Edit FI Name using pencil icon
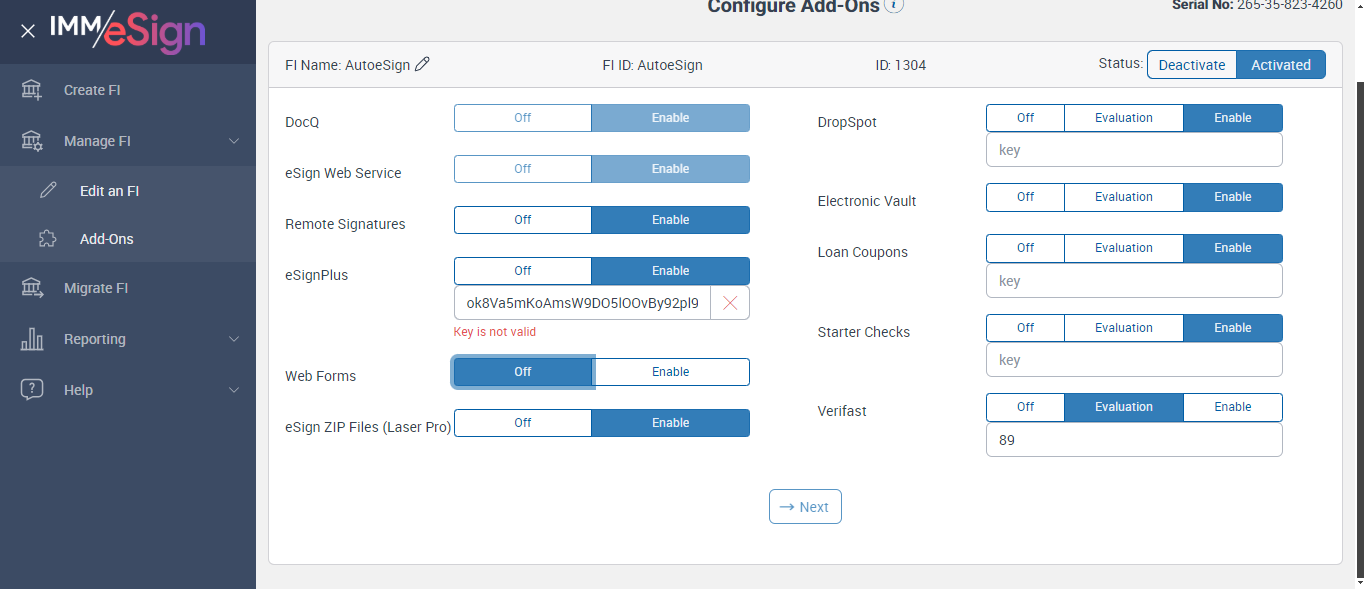 [422, 64]
